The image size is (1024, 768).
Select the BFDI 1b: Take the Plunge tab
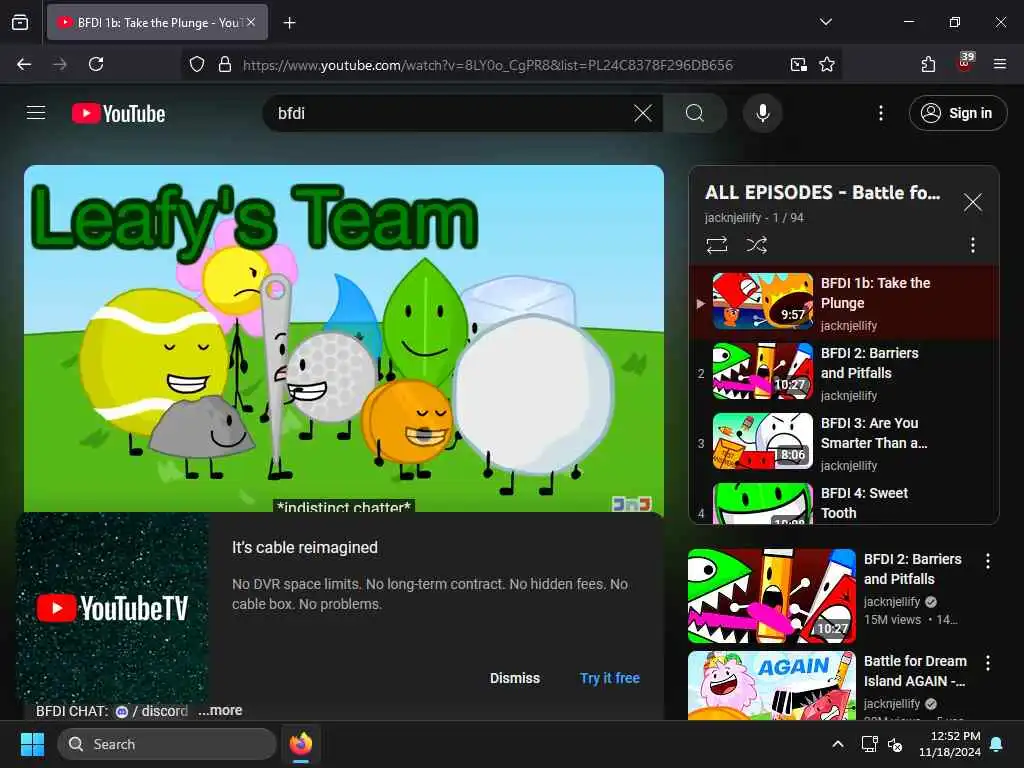point(157,22)
